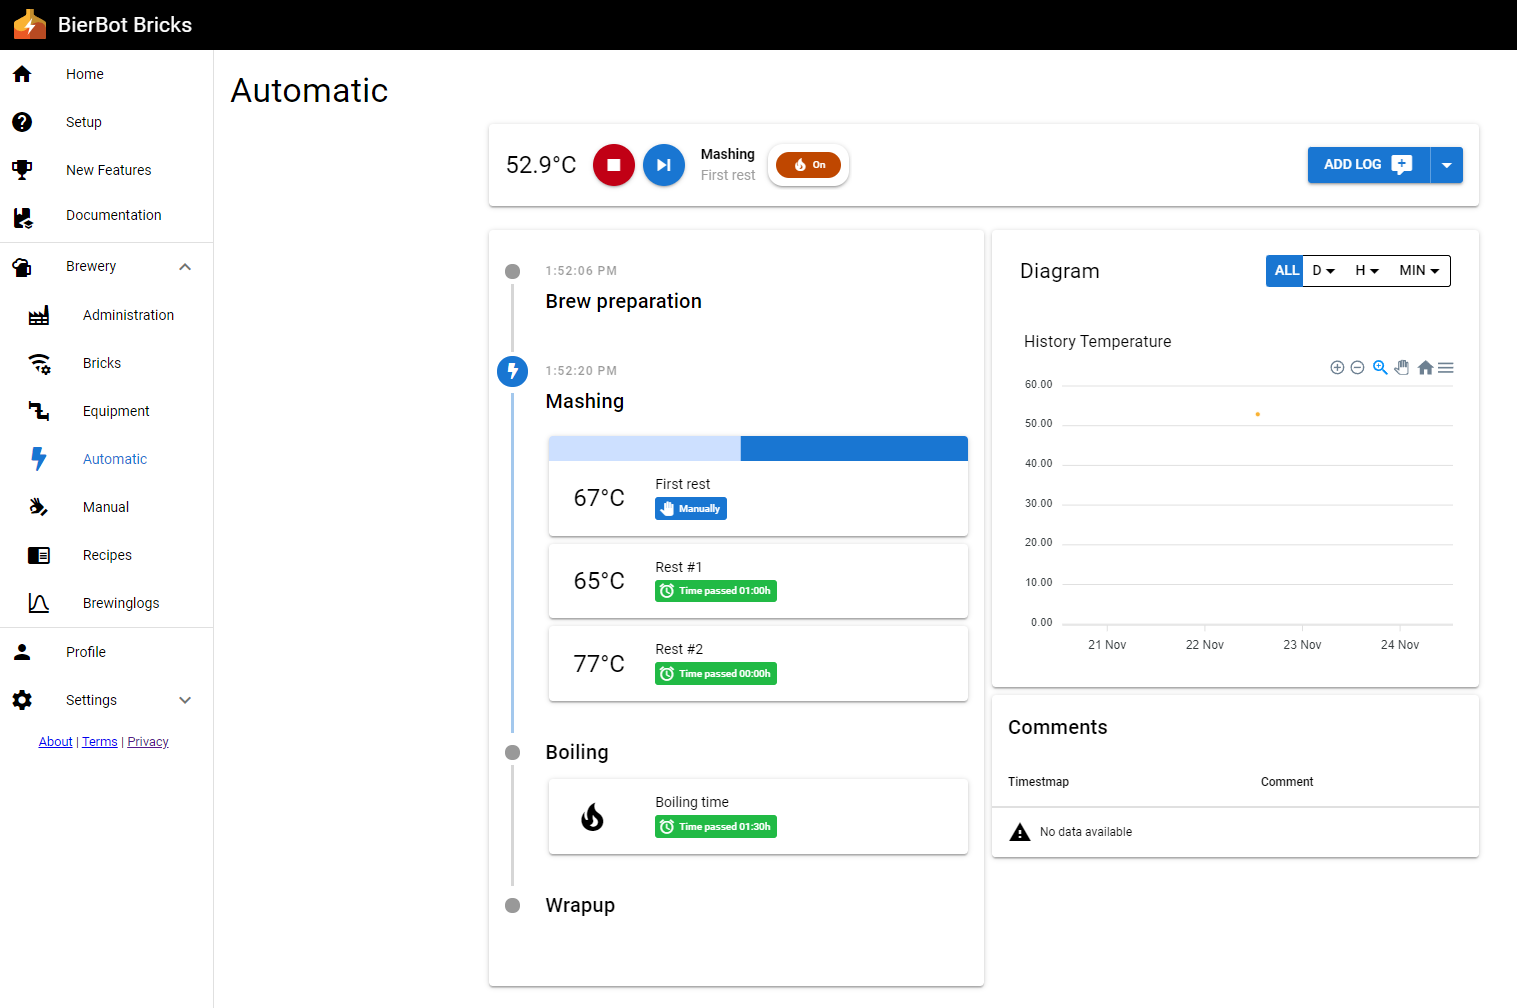Reset chart zoom with home icon
This screenshot has height=1008, width=1517.
coord(1425,368)
